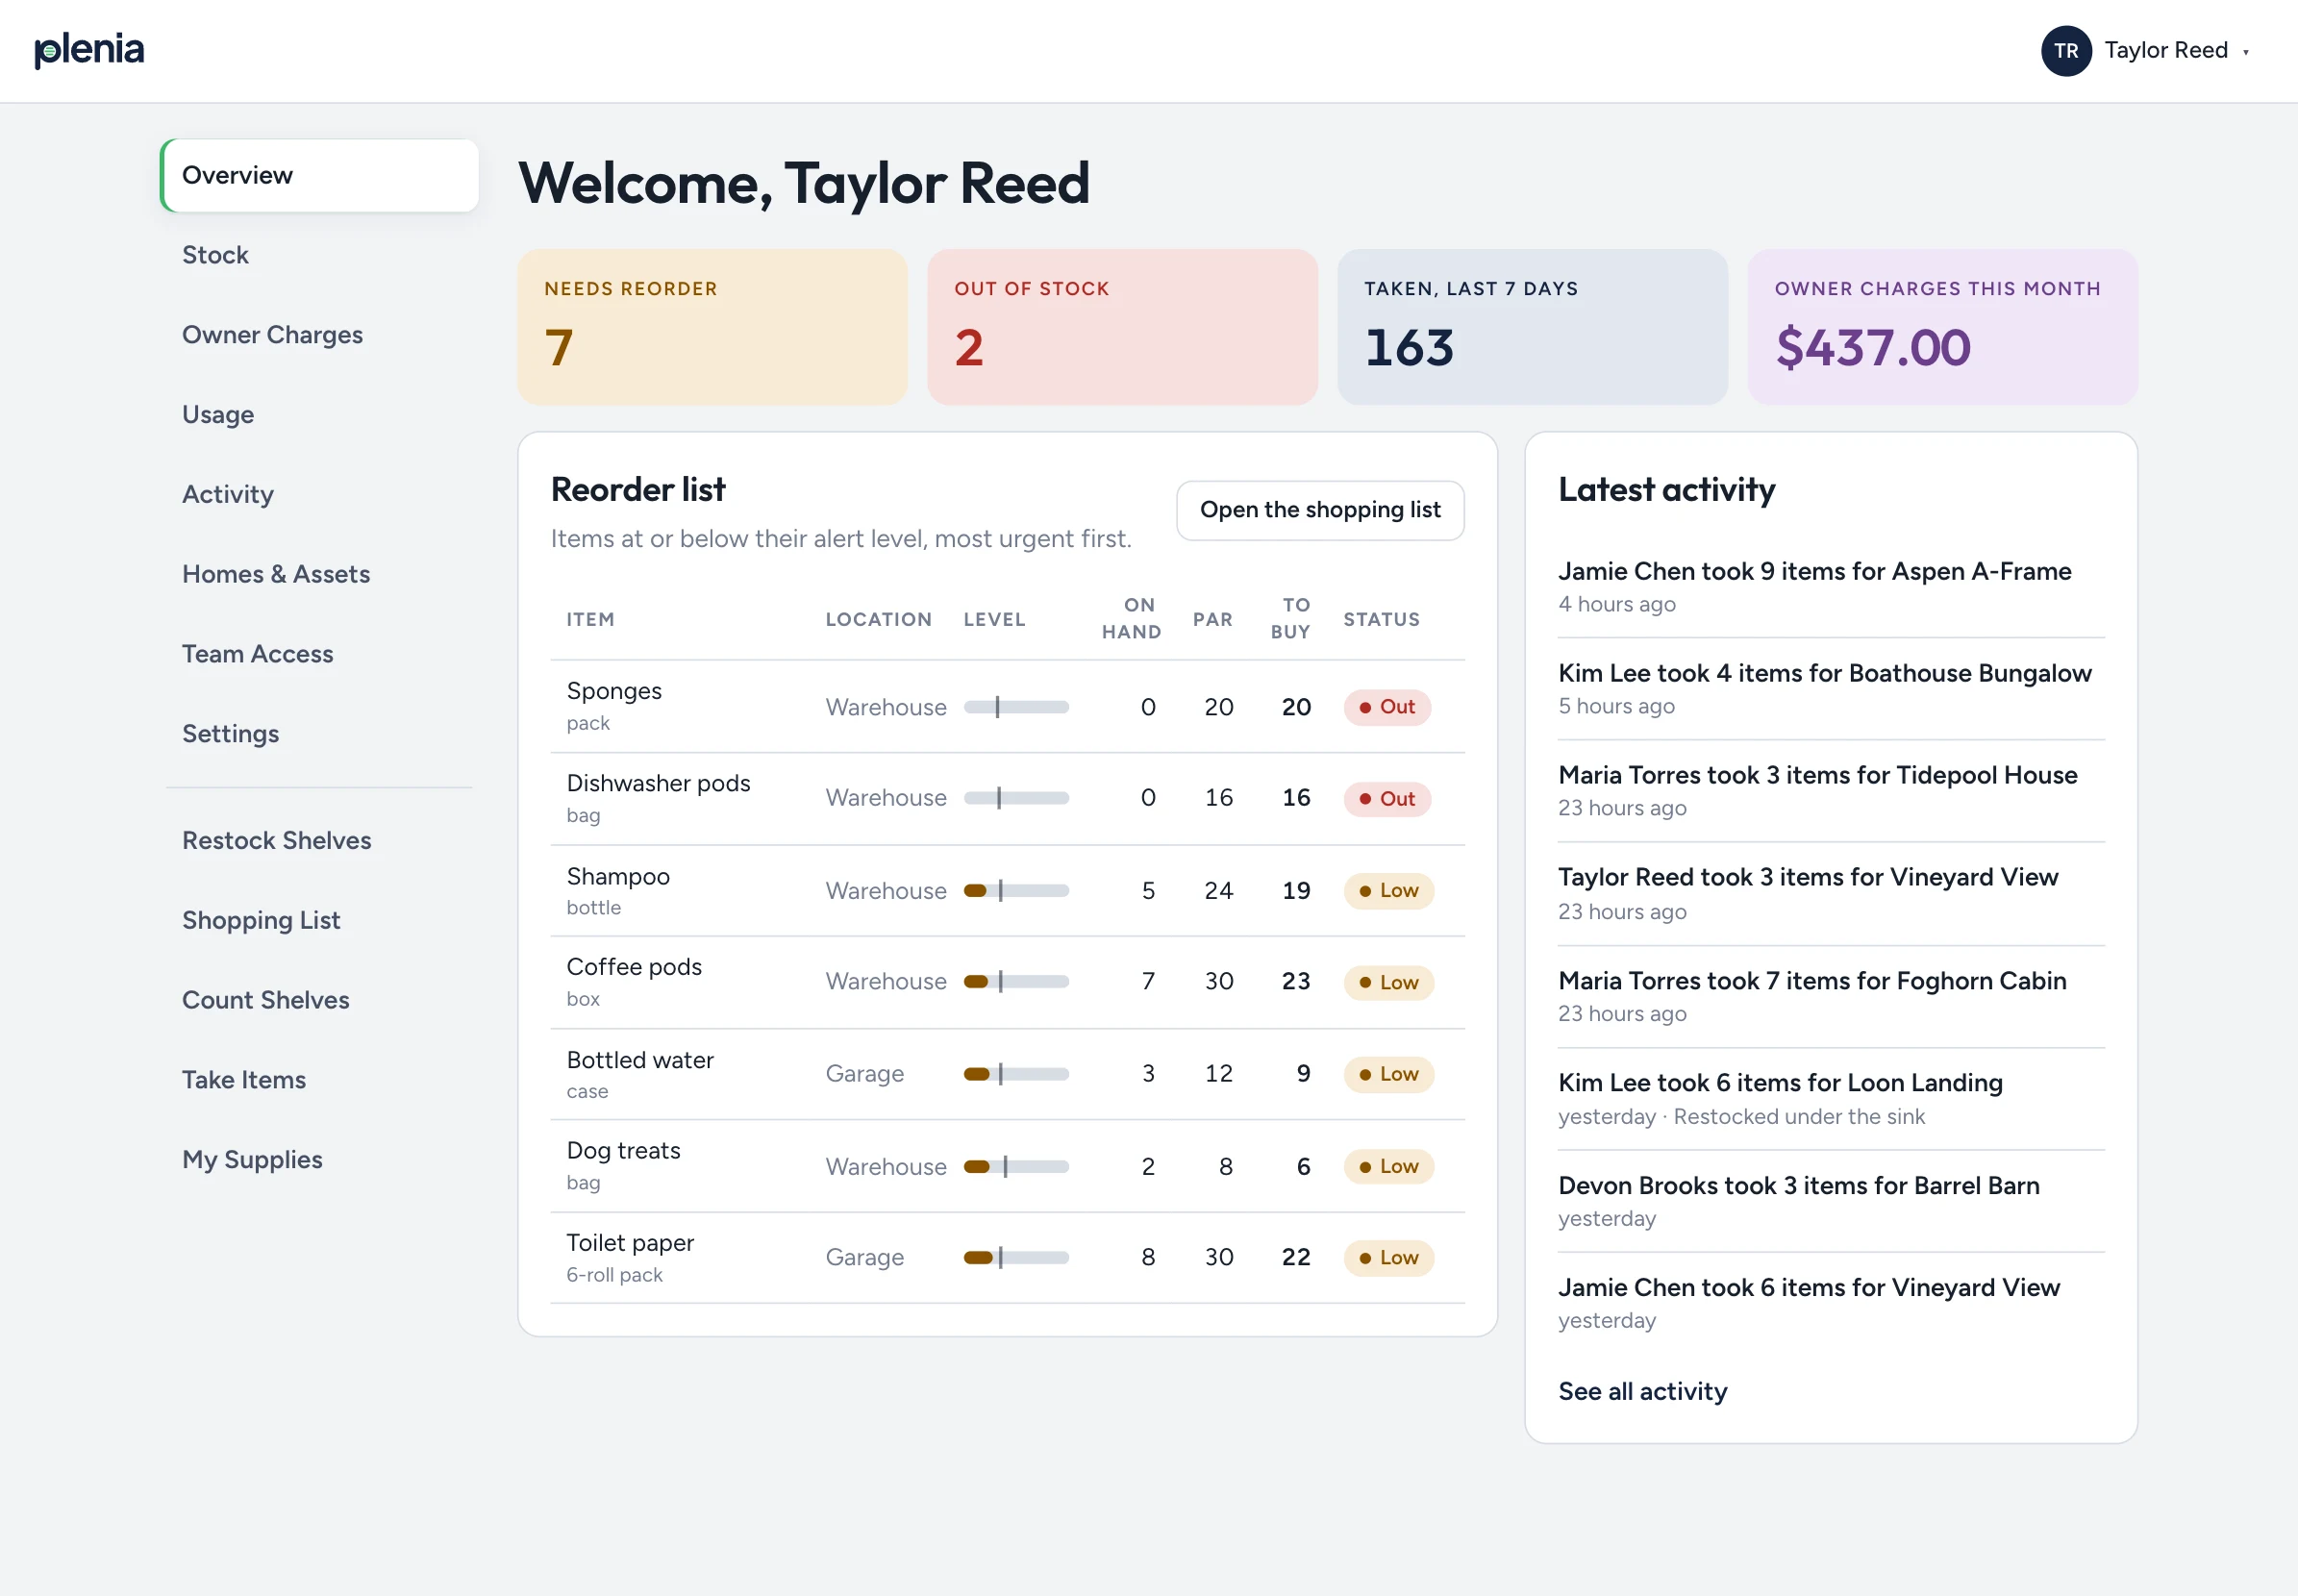Follow the See all activity link

pos(1642,1392)
